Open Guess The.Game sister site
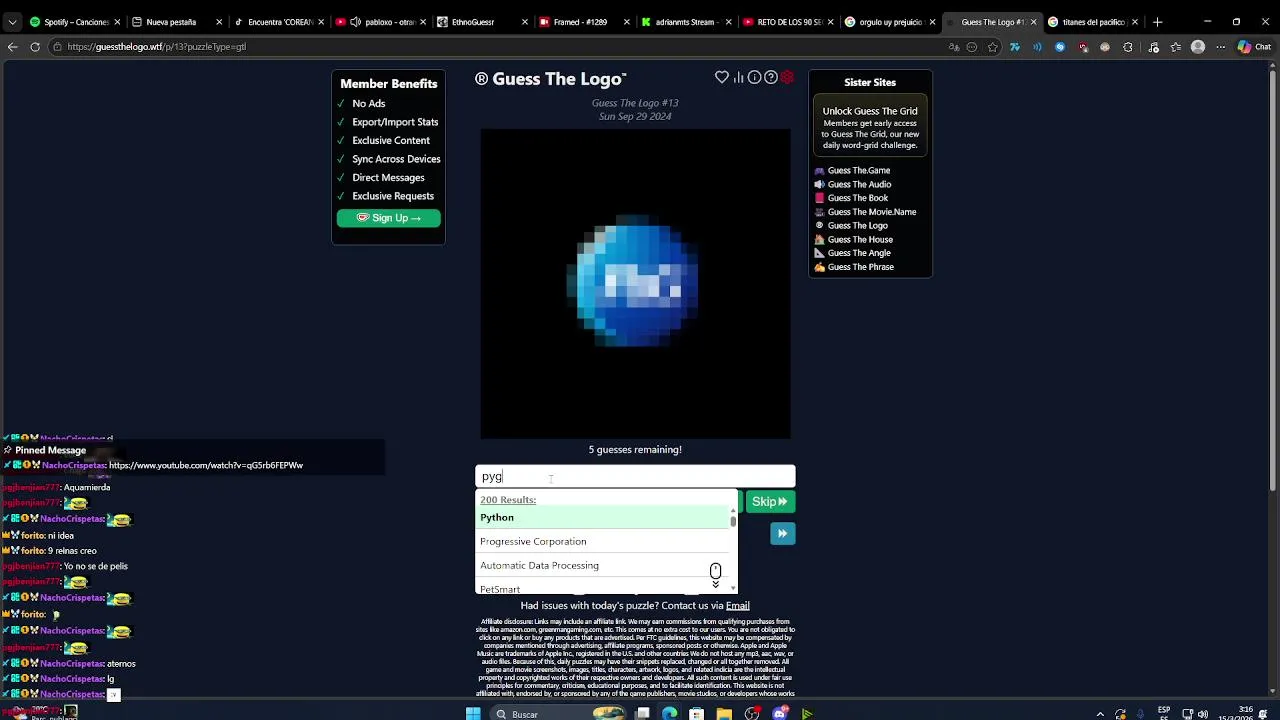 [x=858, y=171]
